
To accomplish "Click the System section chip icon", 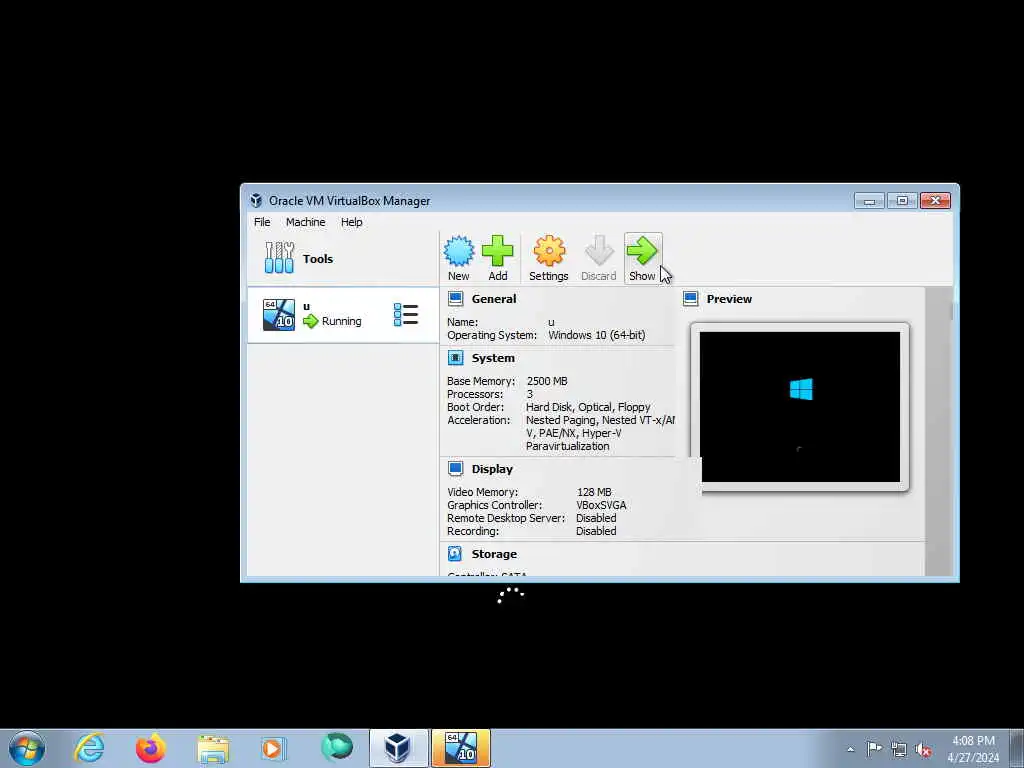I will [x=455, y=358].
